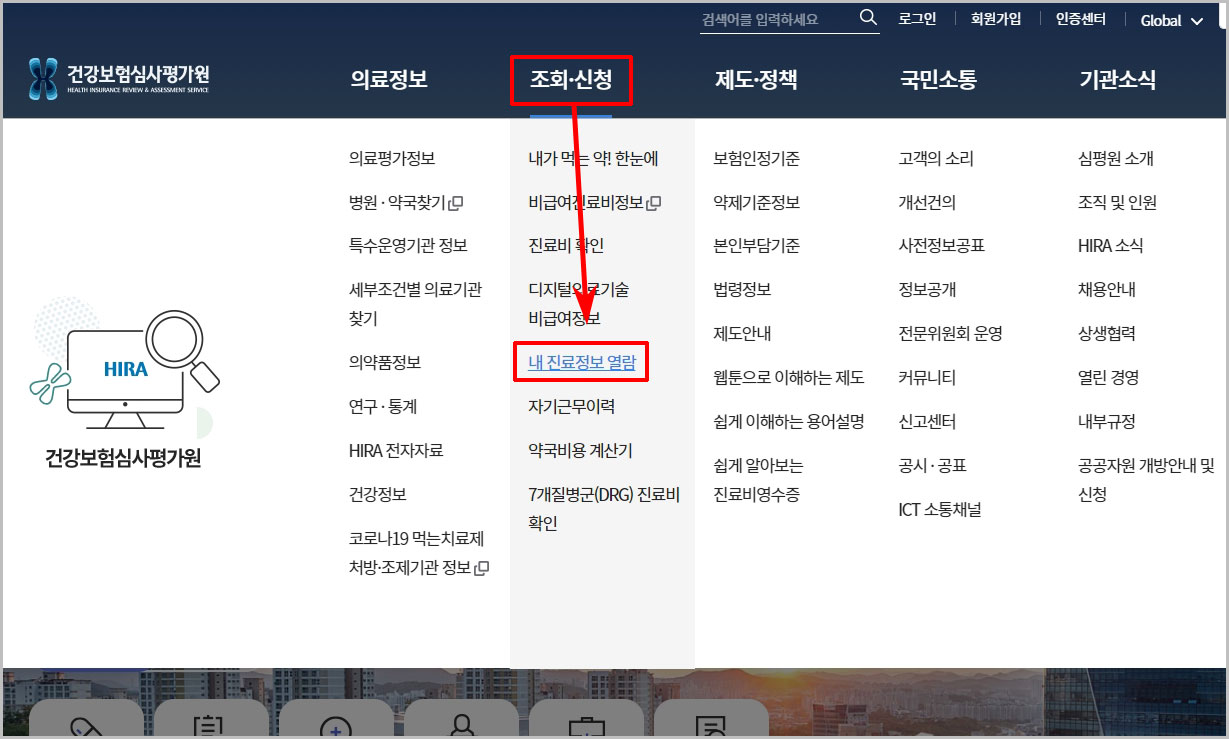Click the clipboard list quick-link icon
The height and width of the screenshot is (739, 1229).
coord(210,728)
